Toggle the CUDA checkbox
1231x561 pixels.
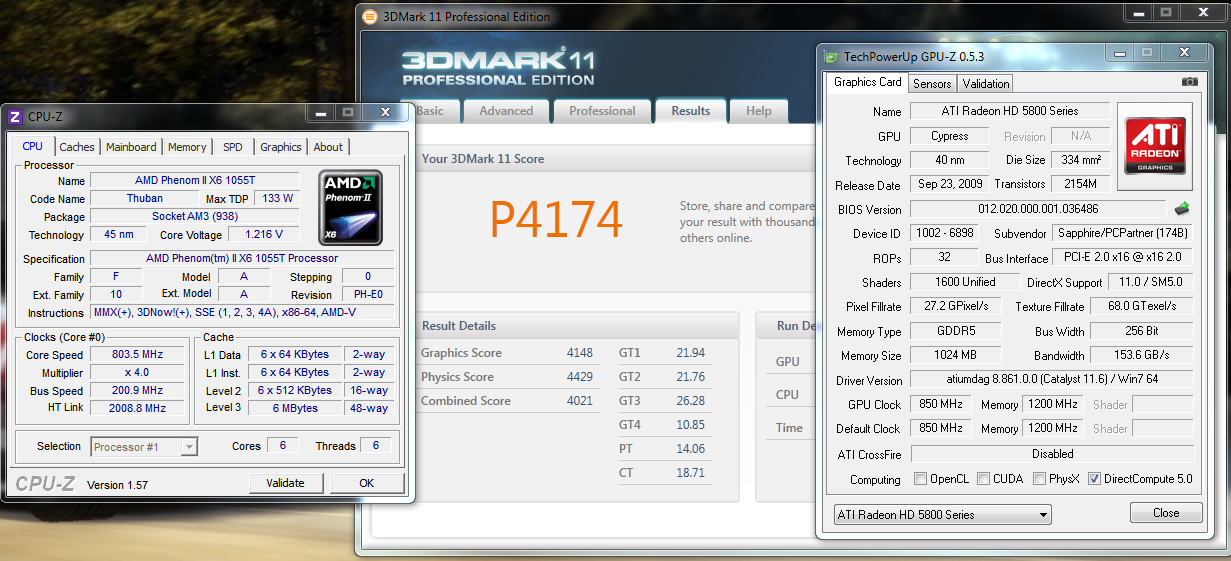tap(983, 479)
